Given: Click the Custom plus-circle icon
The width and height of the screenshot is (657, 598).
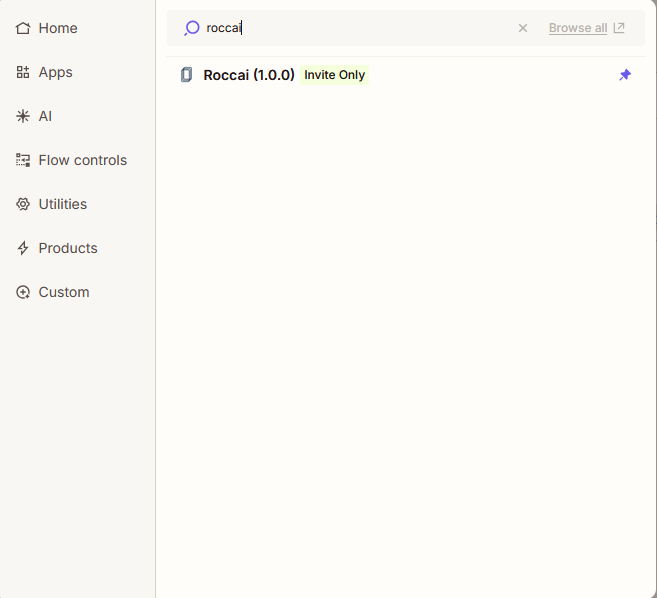Looking at the screenshot, I should point(23,292).
